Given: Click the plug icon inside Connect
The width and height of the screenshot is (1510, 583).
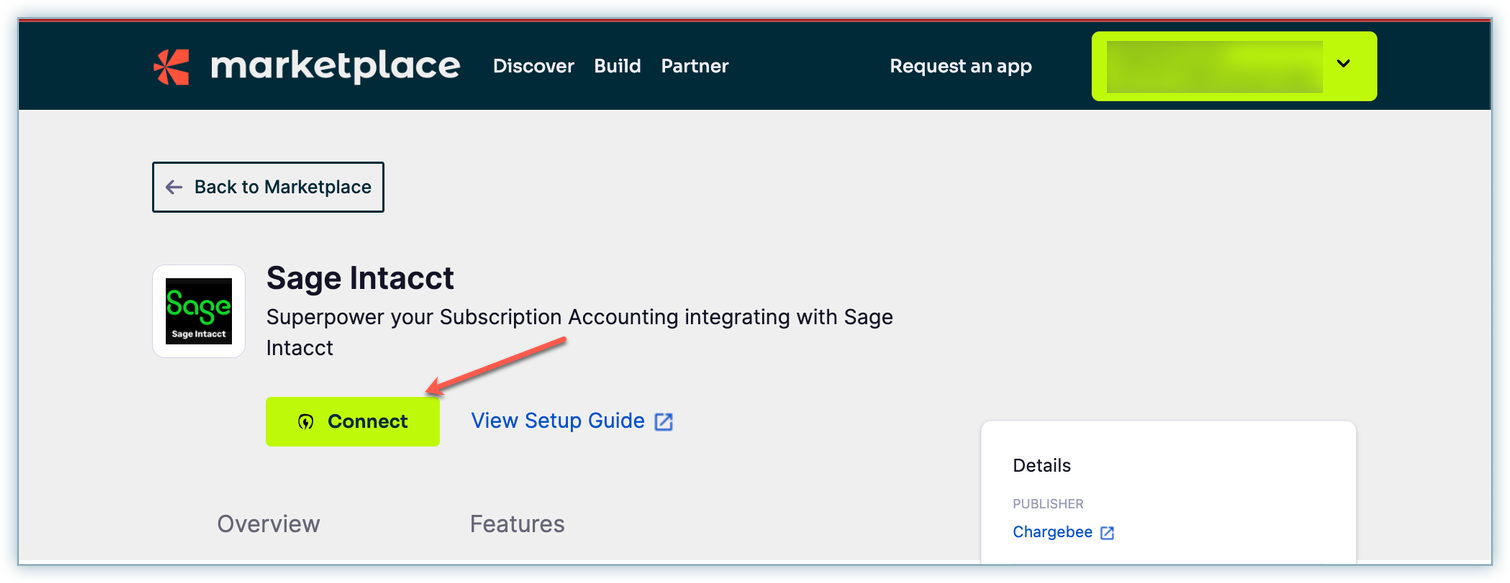Looking at the screenshot, I should click(306, 422).
